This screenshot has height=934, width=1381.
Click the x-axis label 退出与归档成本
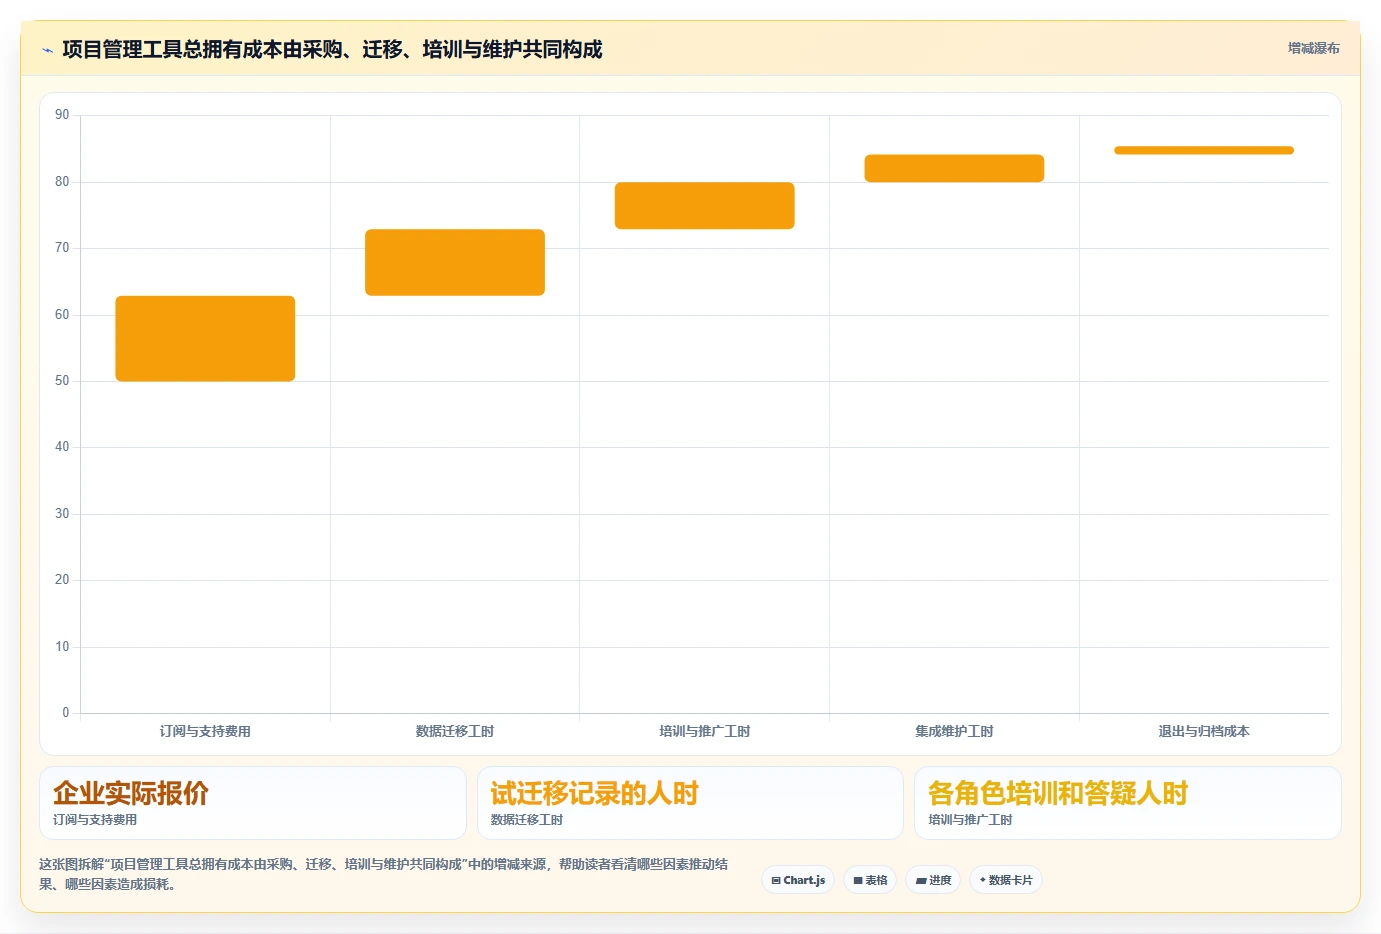click(1204, 731)
